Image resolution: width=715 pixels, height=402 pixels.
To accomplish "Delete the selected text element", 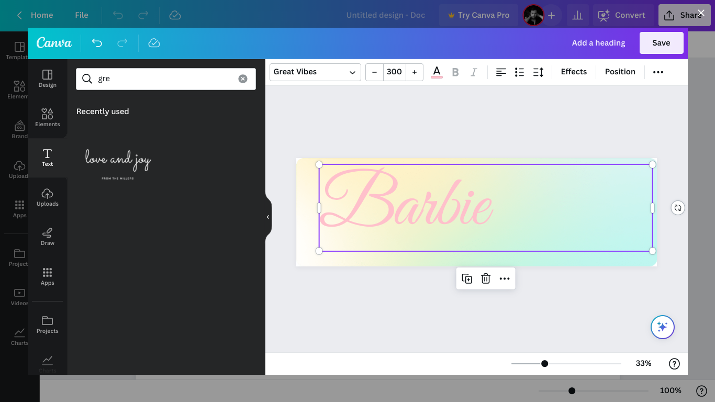I will [486, 279].
